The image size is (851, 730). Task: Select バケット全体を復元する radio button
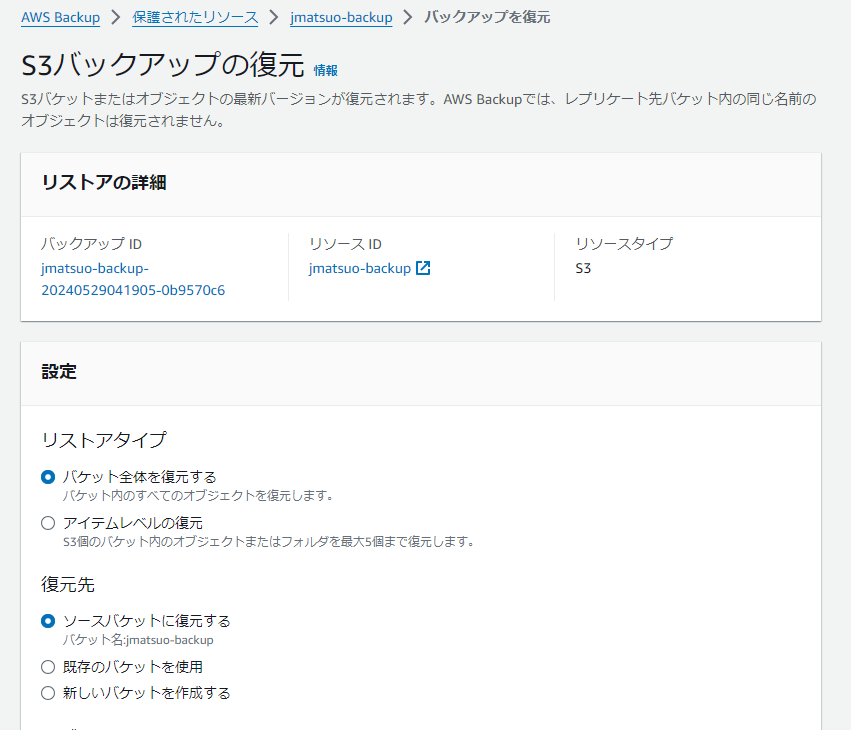point(48,477)
